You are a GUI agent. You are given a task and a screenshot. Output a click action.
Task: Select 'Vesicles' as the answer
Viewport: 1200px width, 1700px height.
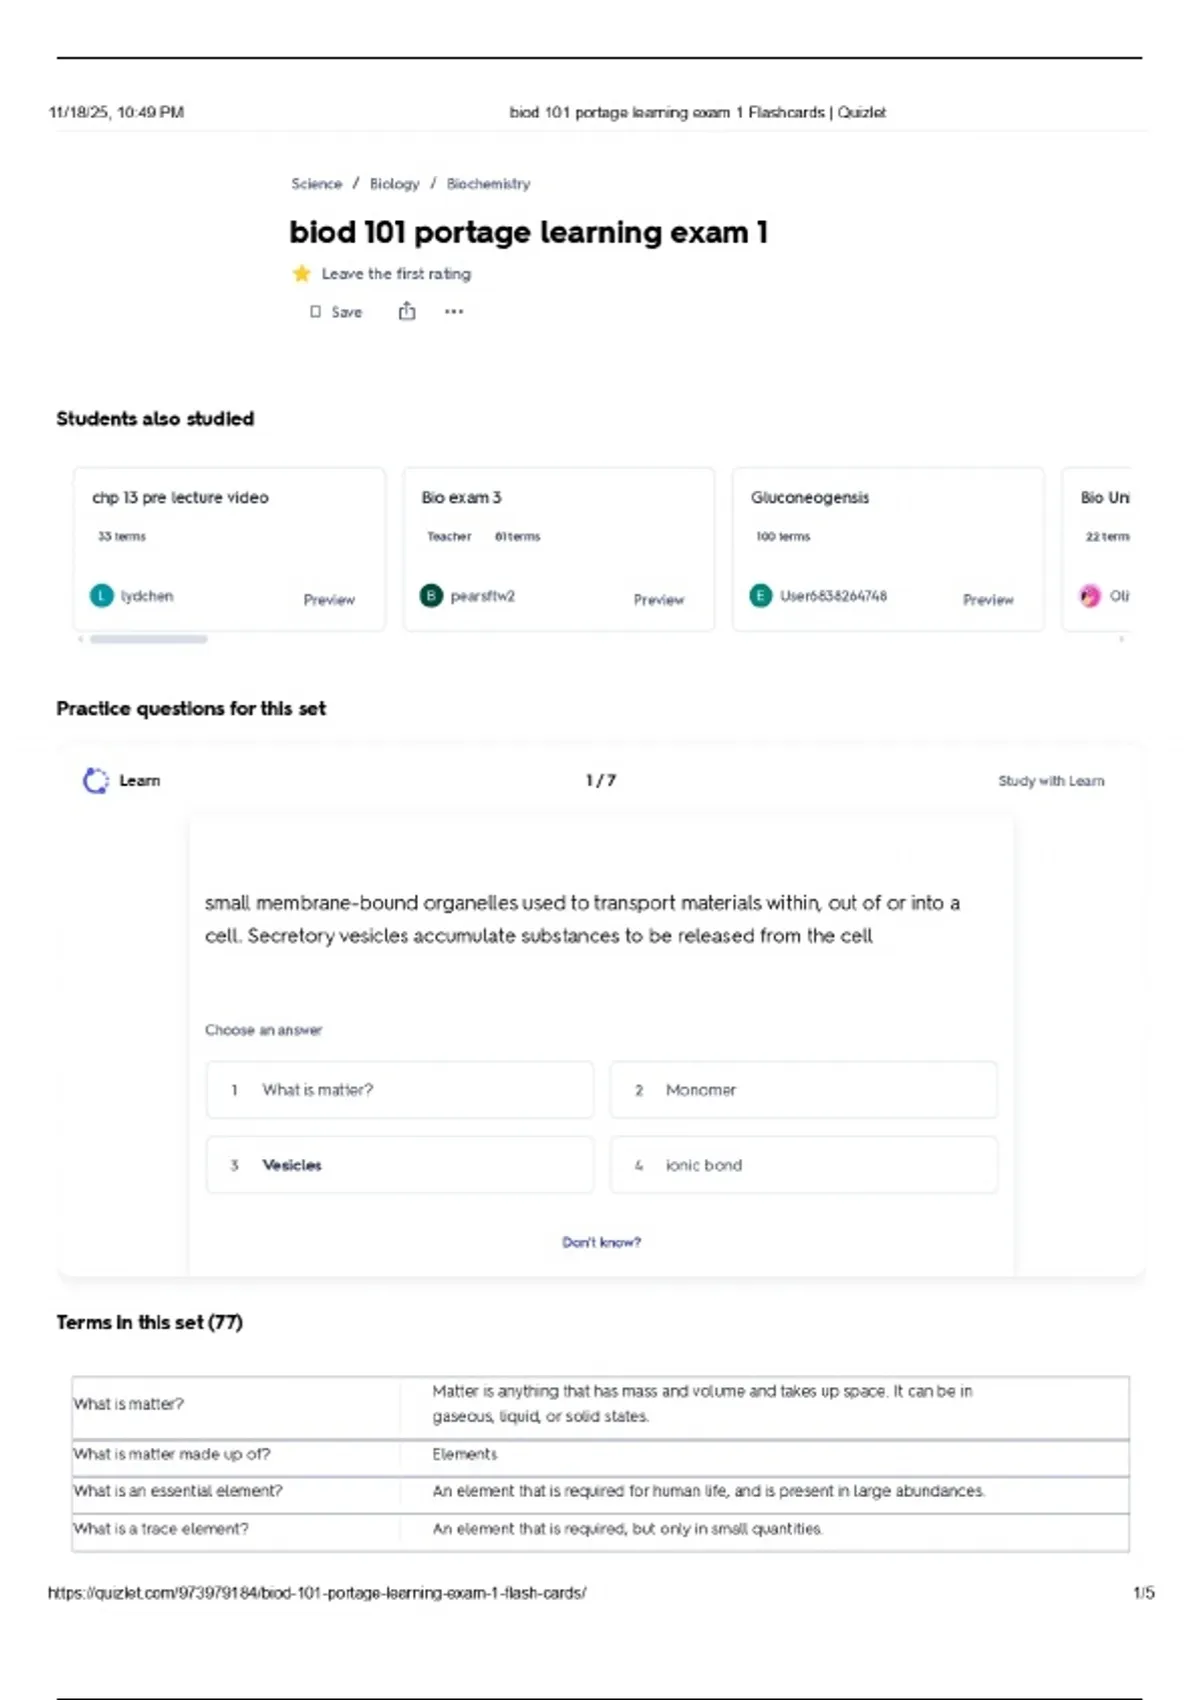pos(400,1165)
